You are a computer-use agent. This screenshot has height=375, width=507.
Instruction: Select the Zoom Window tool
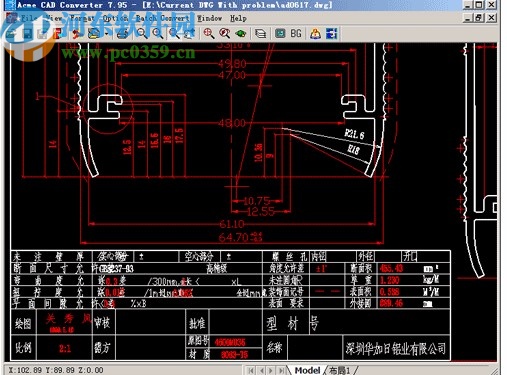[x=174, y=34]
